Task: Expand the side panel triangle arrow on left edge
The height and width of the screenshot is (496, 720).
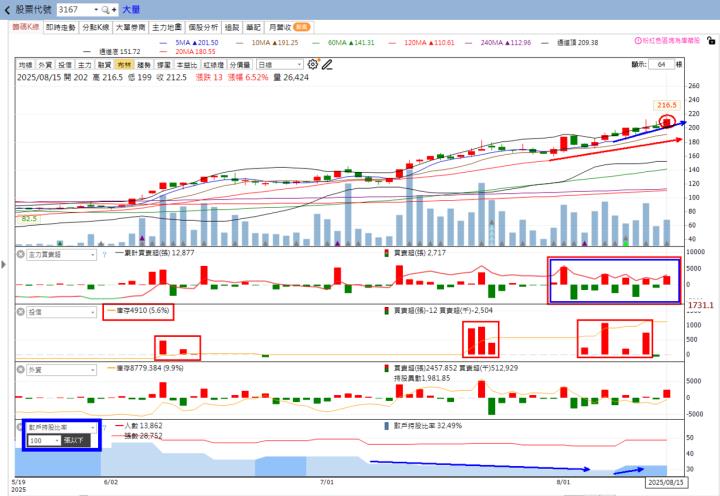Action: click(x=4, y=265)
